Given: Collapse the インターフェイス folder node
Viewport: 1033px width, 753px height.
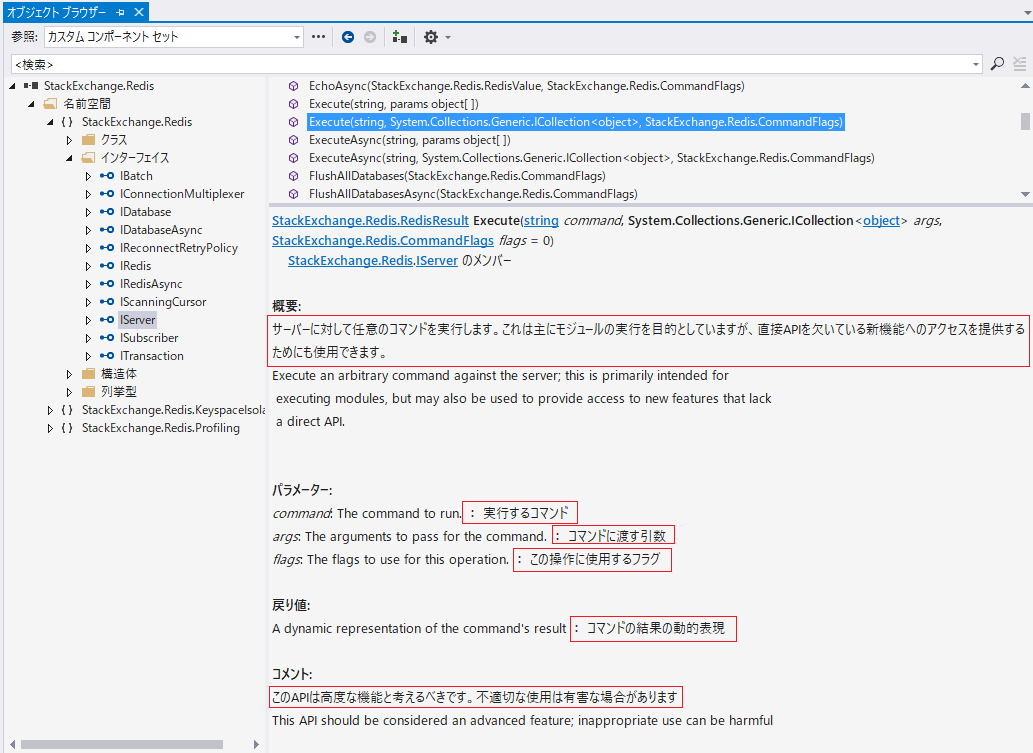Looking at the screenshot, I should coord(69,158).
